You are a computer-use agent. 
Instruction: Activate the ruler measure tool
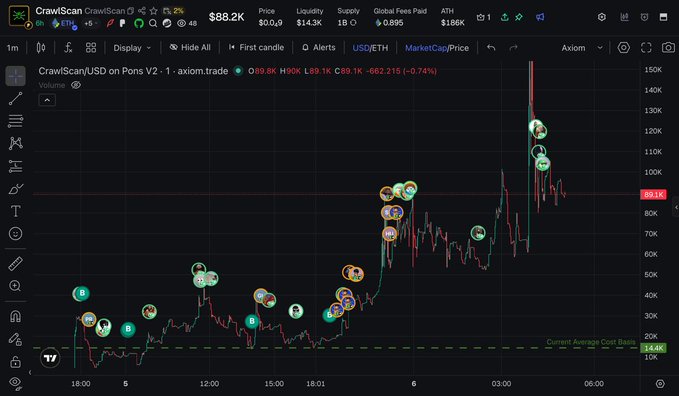click(x=15, y=263)
